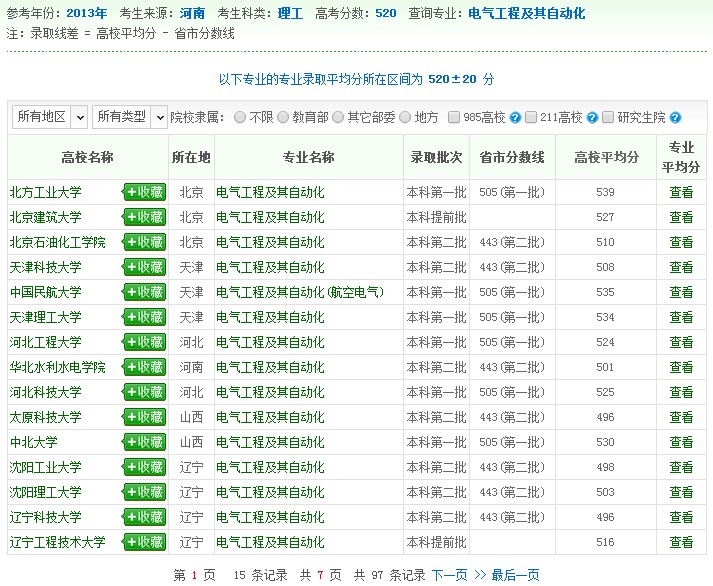Click 查看 for 中国民航大学 row

(681, 292)
